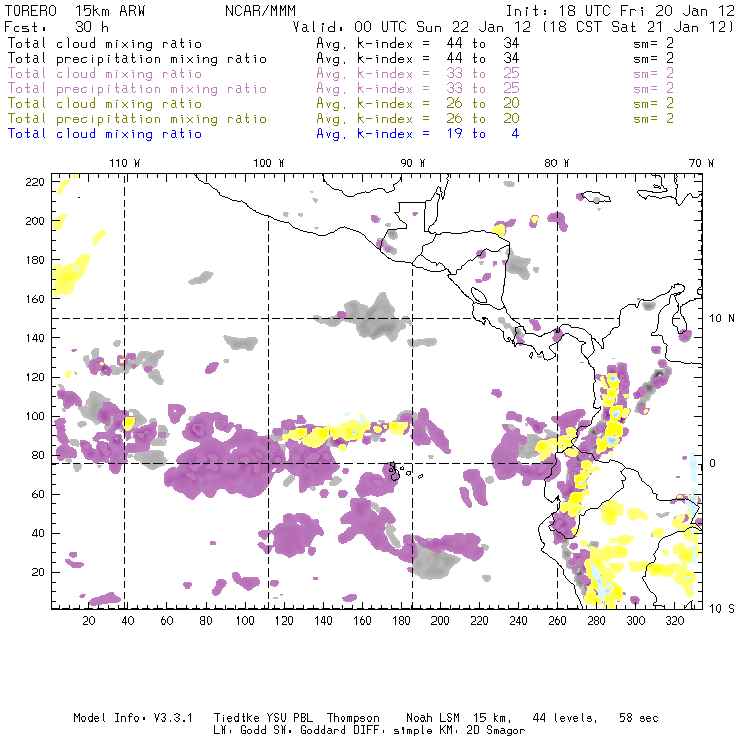Select x-axis tick label "80"

point(206,621)
